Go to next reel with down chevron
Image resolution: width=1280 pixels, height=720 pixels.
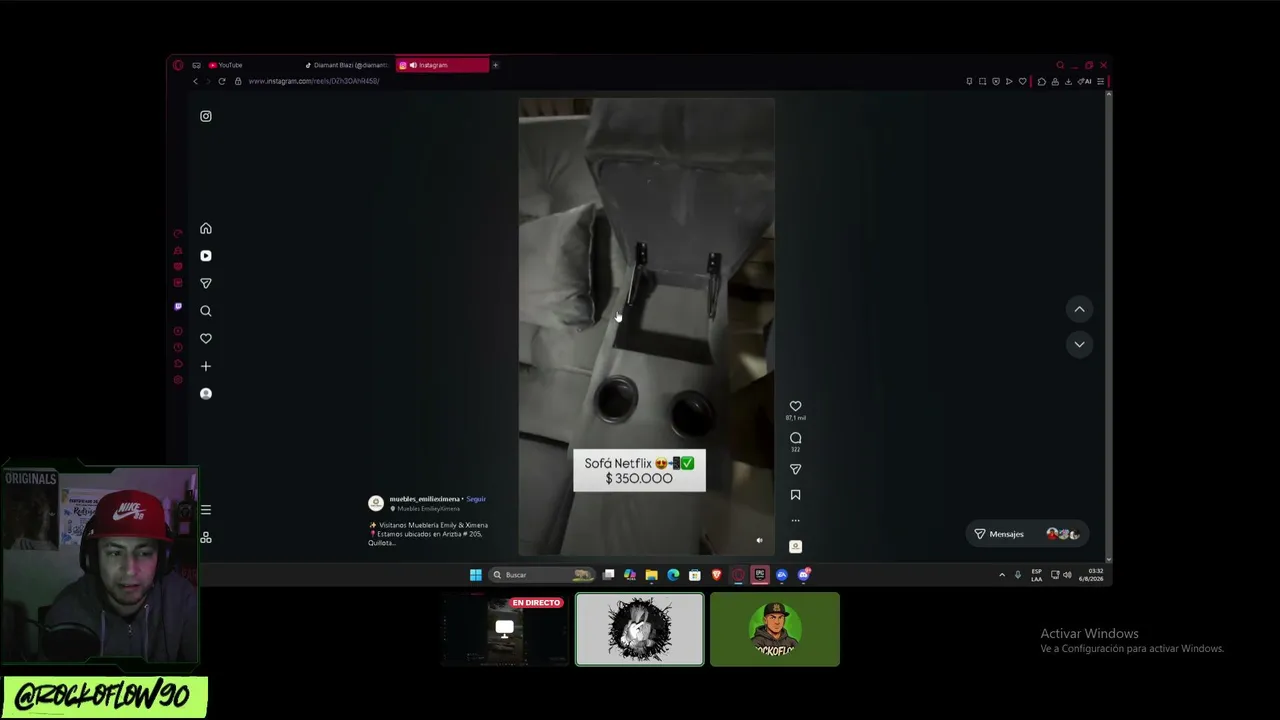click(x=1079, y=345)
